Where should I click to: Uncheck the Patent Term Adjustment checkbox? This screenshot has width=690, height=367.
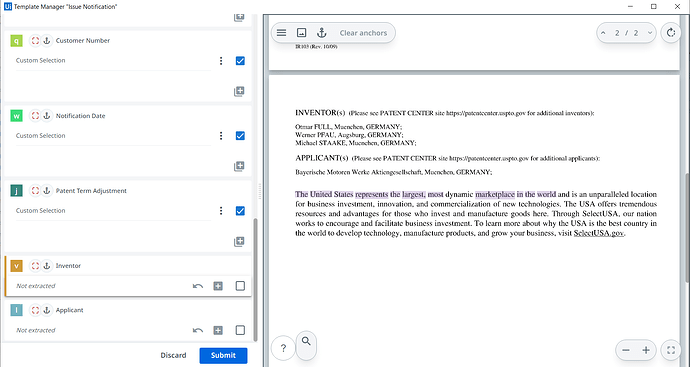coord(240,211)
